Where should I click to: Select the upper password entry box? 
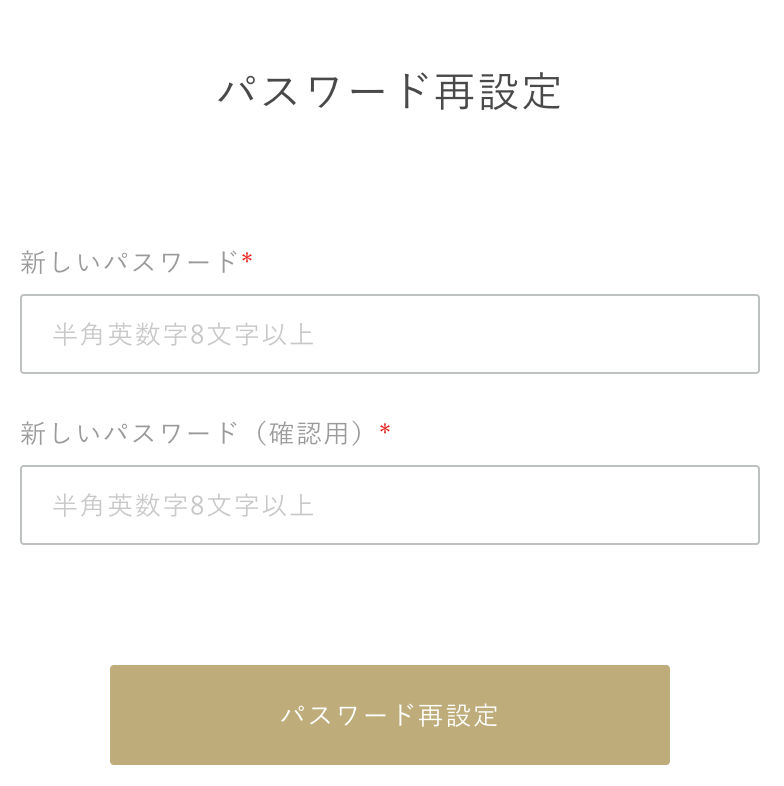tap(390, 334)
